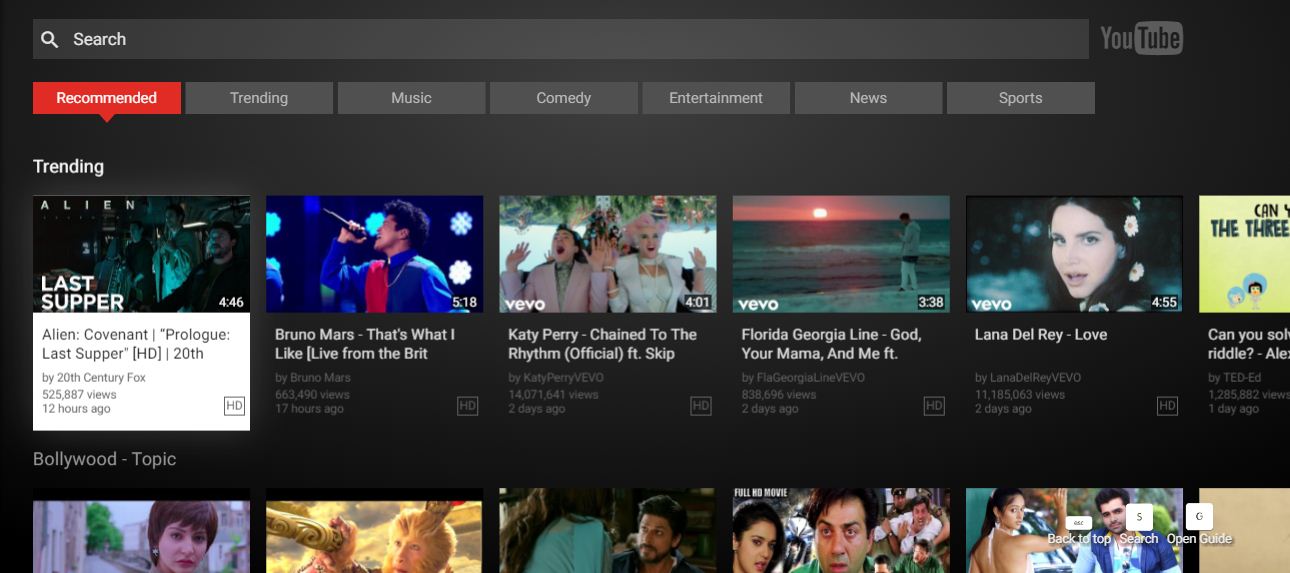Click the YouTube logo
This screenshot has width=1290, height=573.
coord(1141,39)
